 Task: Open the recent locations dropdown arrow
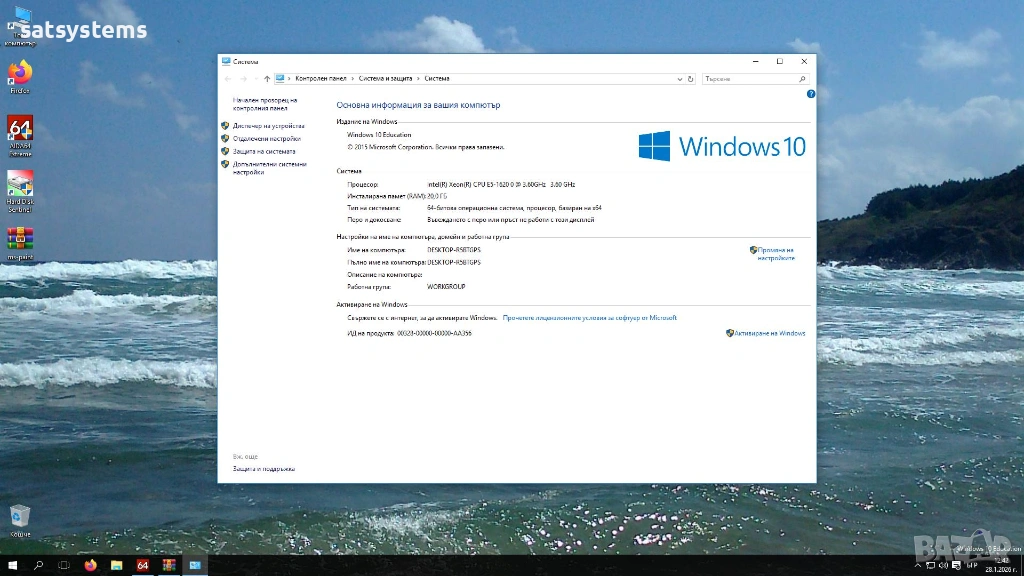tap(254, 78)
